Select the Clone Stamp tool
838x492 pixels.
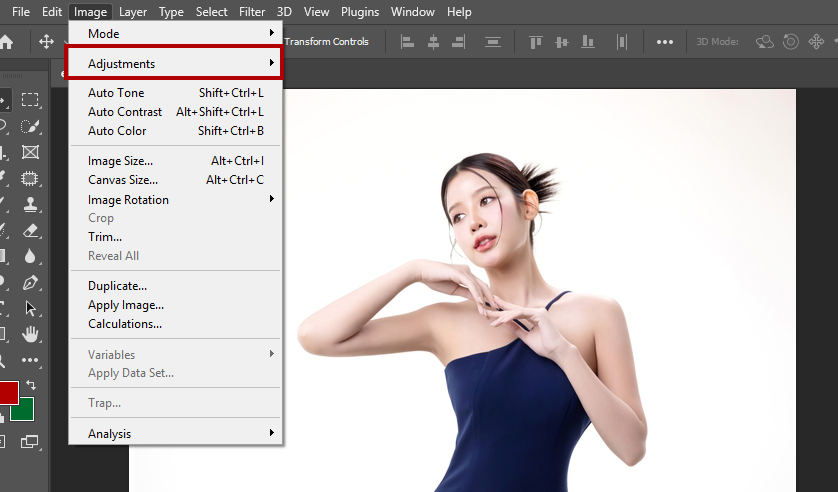[x=30, y=204]
